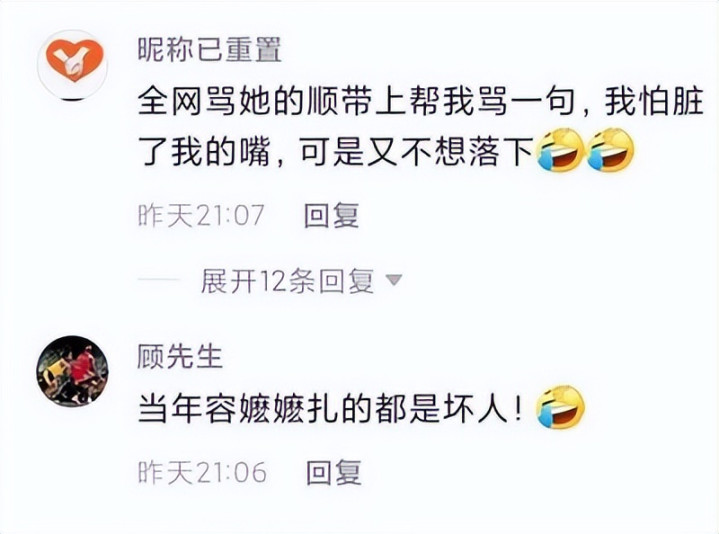
Task: Click the 昨天21:06 timestamp
Action: 202,472
